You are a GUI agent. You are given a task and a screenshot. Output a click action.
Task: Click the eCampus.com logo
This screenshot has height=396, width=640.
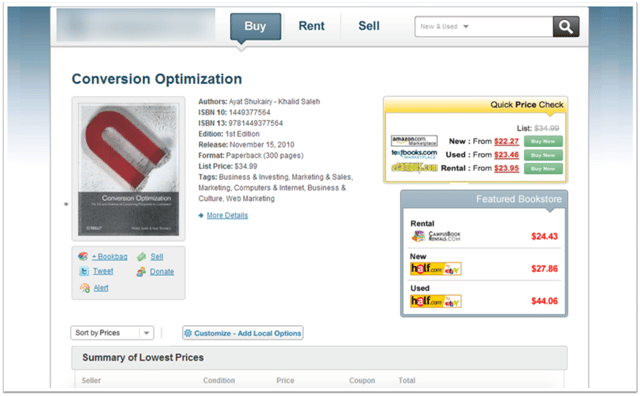click(x=414, y=168)
